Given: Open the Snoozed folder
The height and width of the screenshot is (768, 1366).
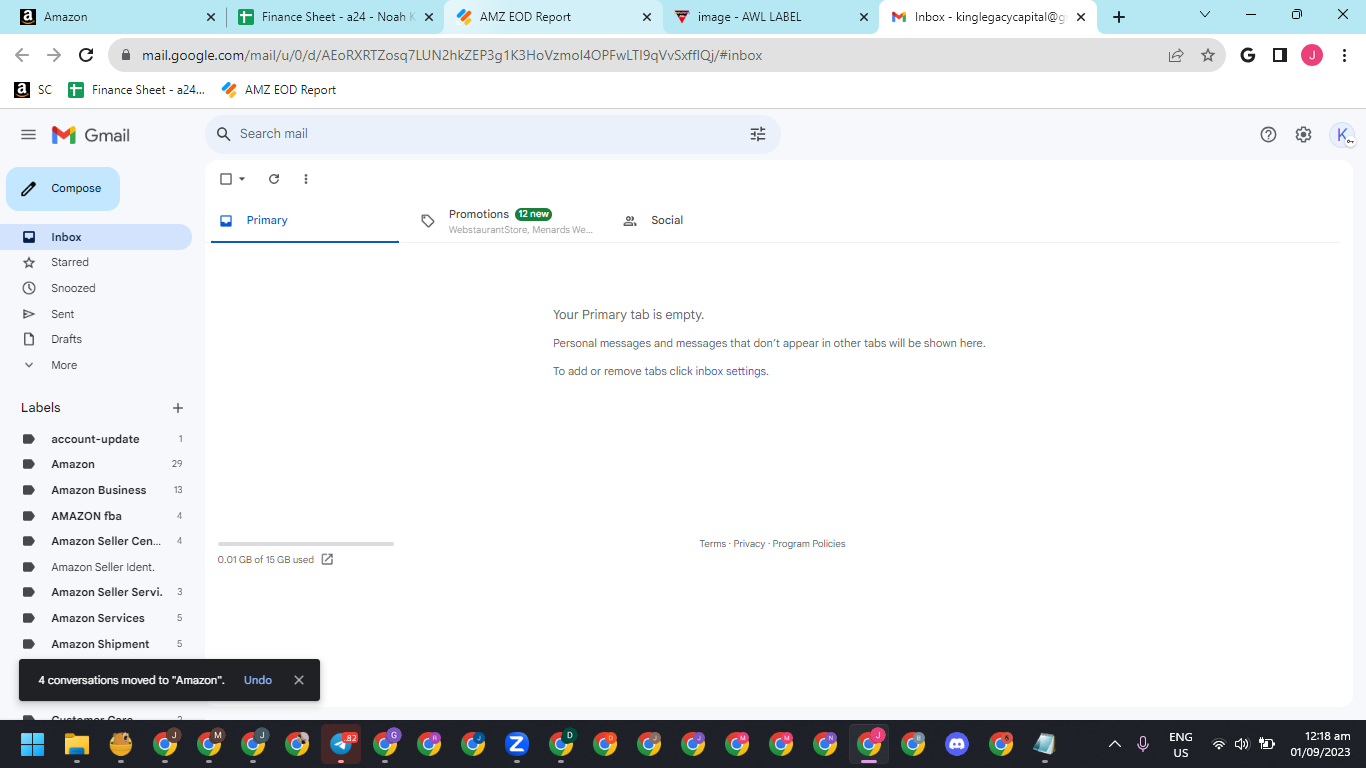Looking at the screenshot, I should 73,288.
